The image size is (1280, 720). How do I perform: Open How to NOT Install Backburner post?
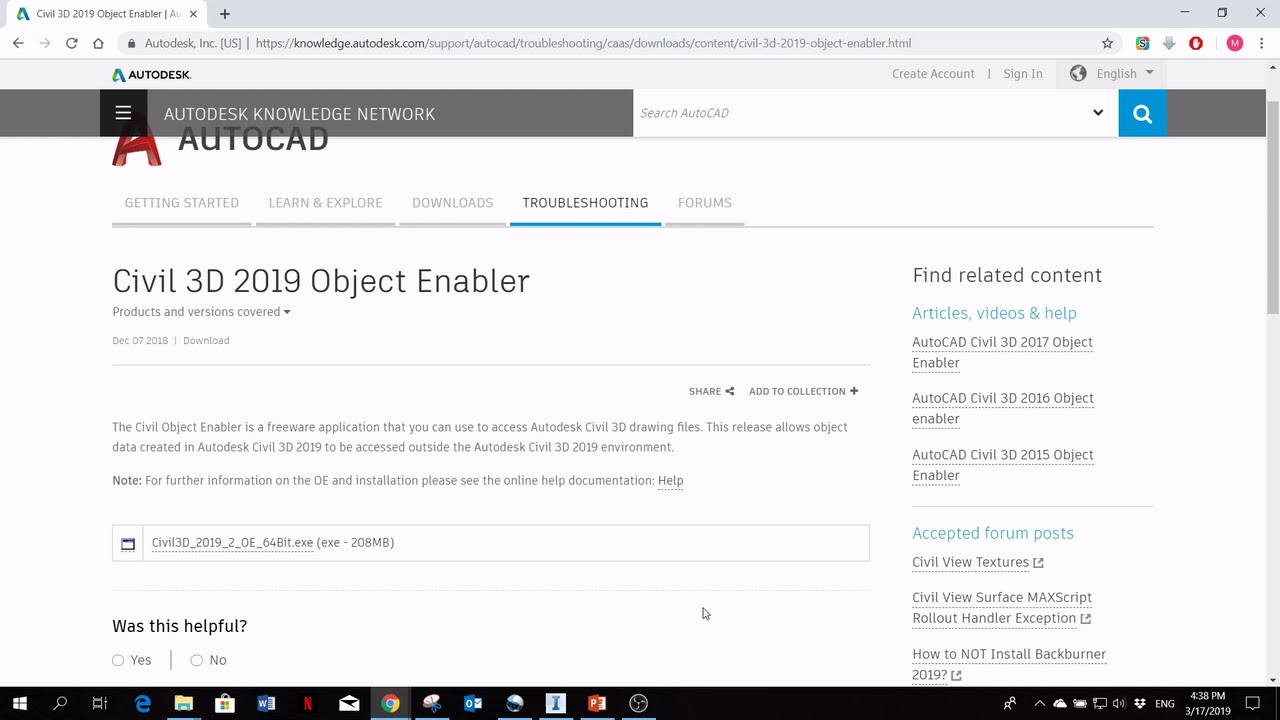click(1009, 664)
